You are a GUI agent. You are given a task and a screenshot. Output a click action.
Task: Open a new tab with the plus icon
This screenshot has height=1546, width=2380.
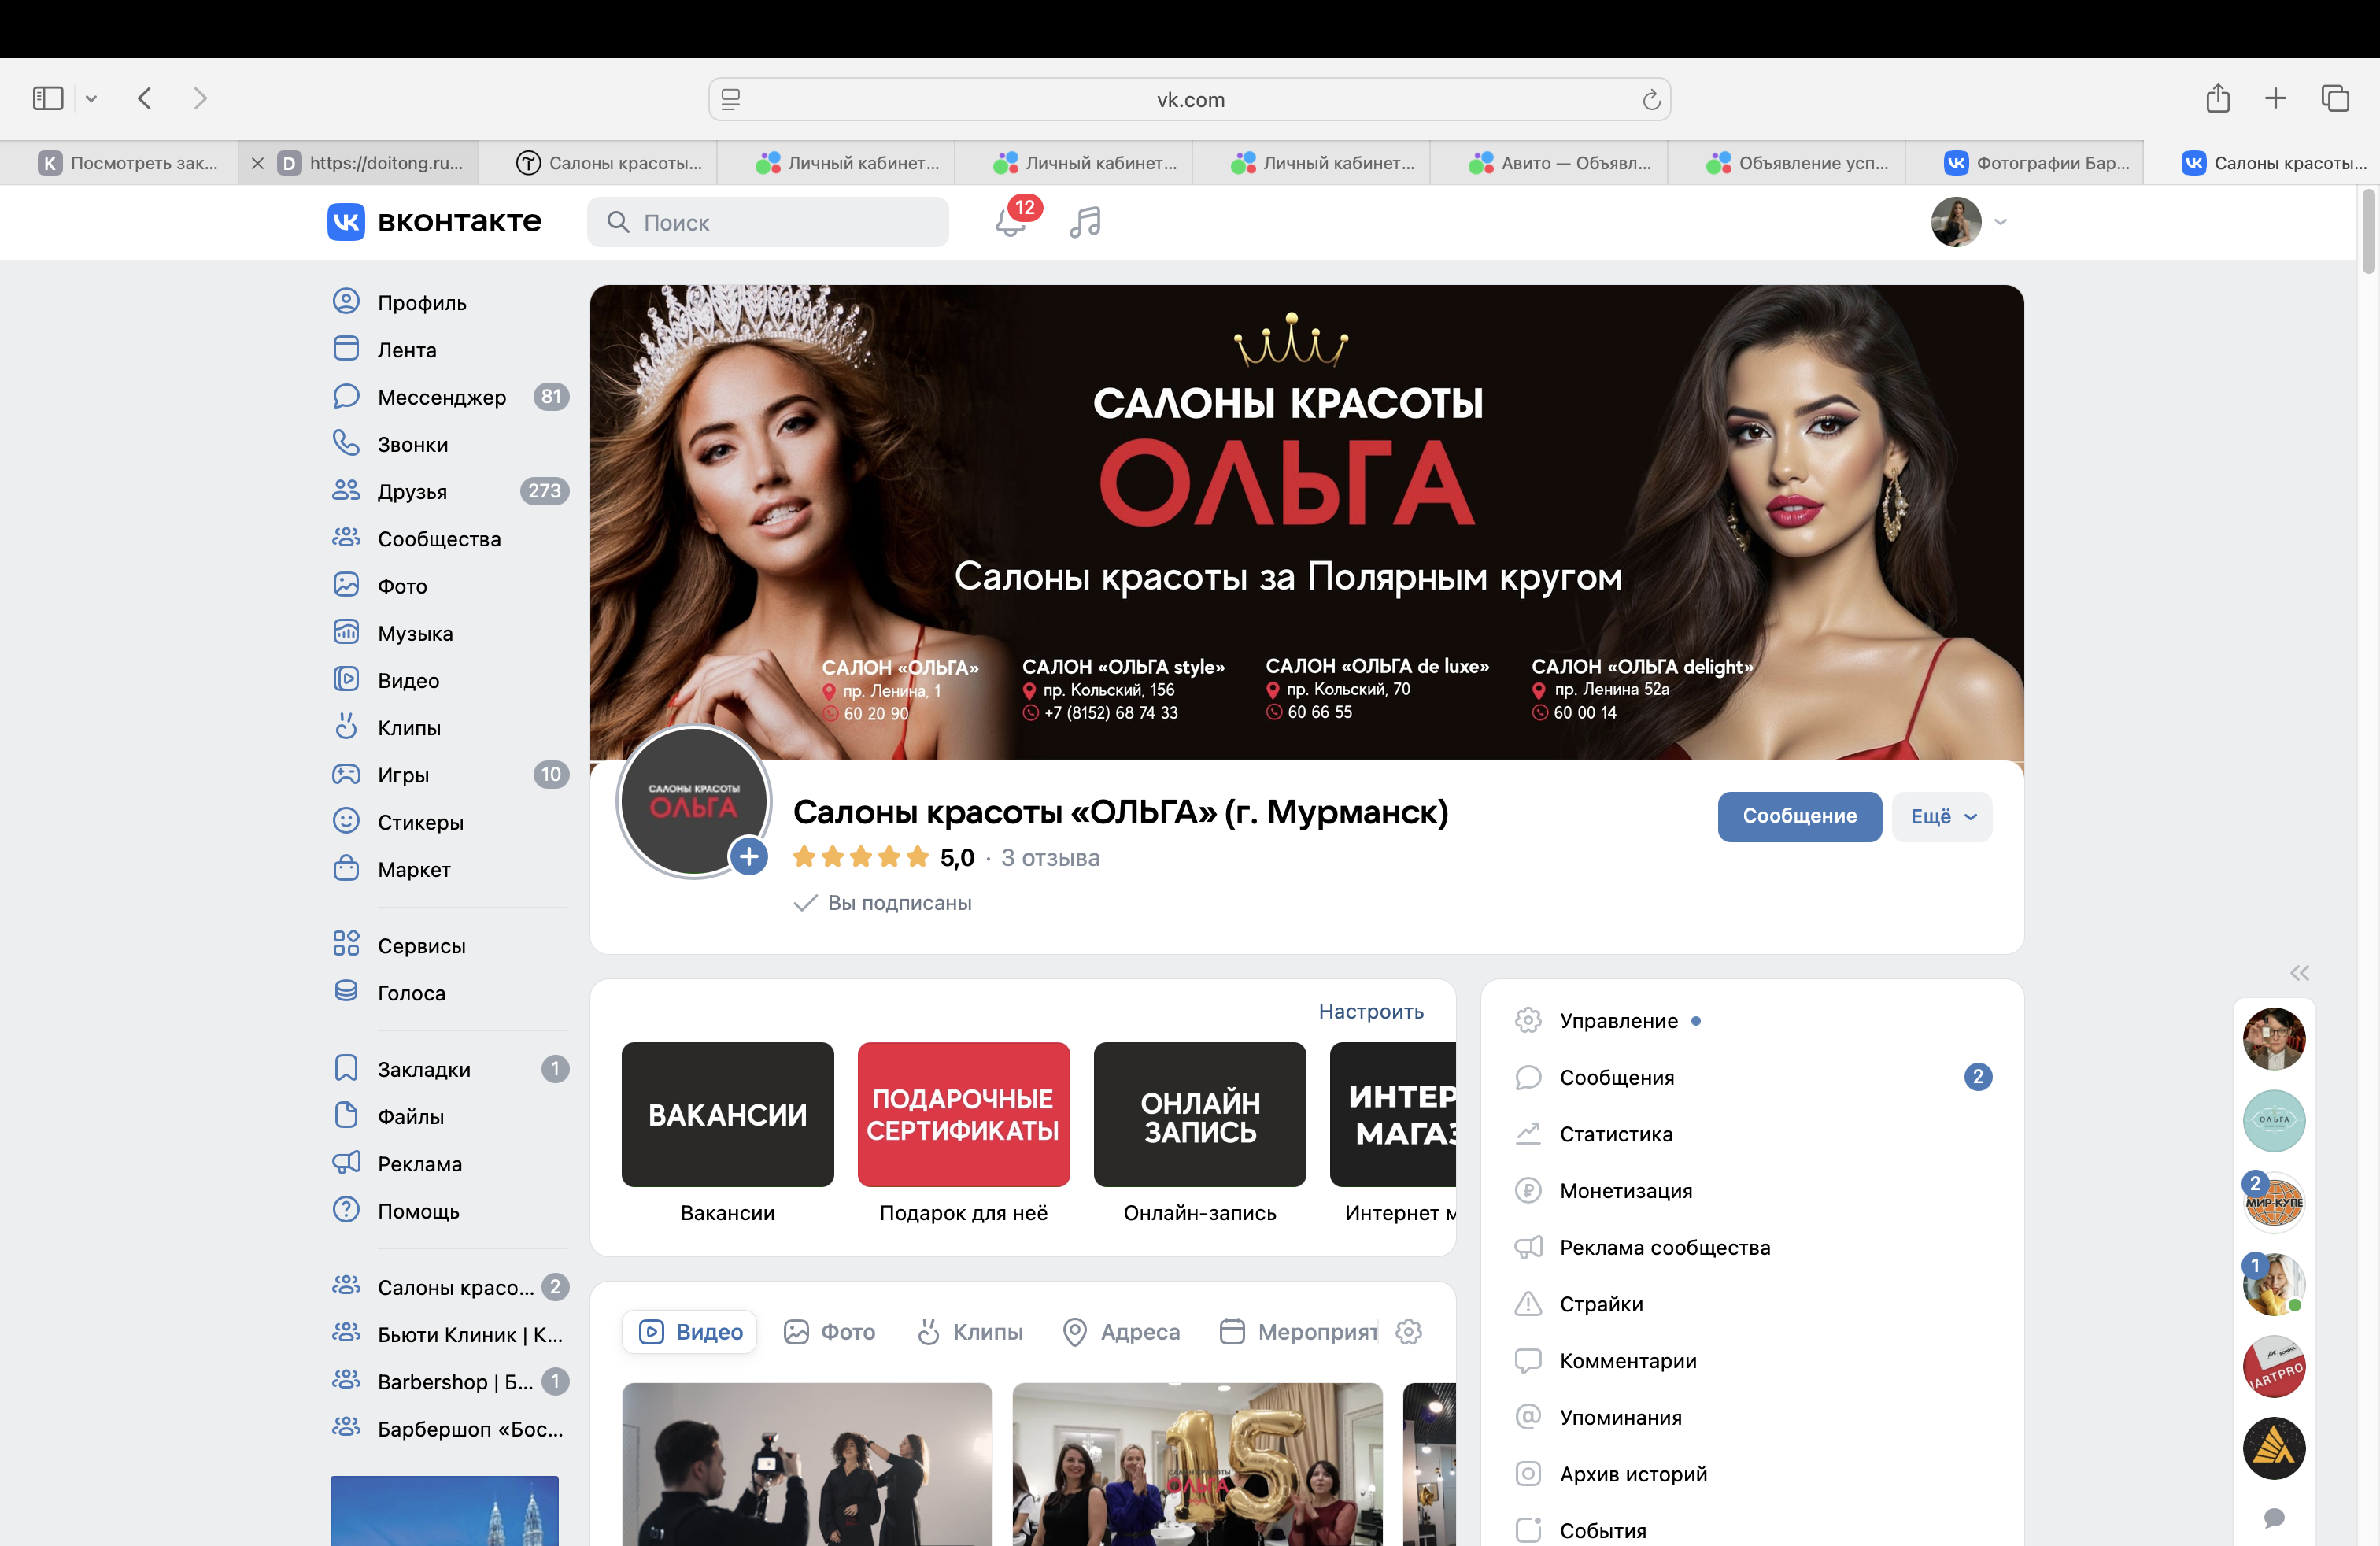(2275, 98)
